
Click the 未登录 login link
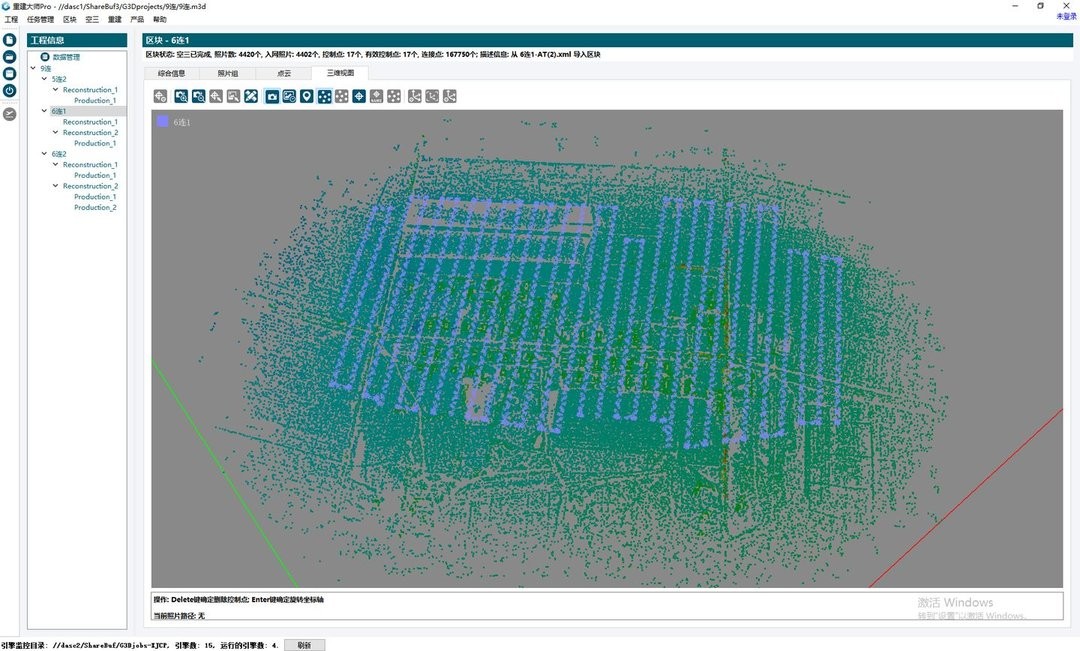1066,16
